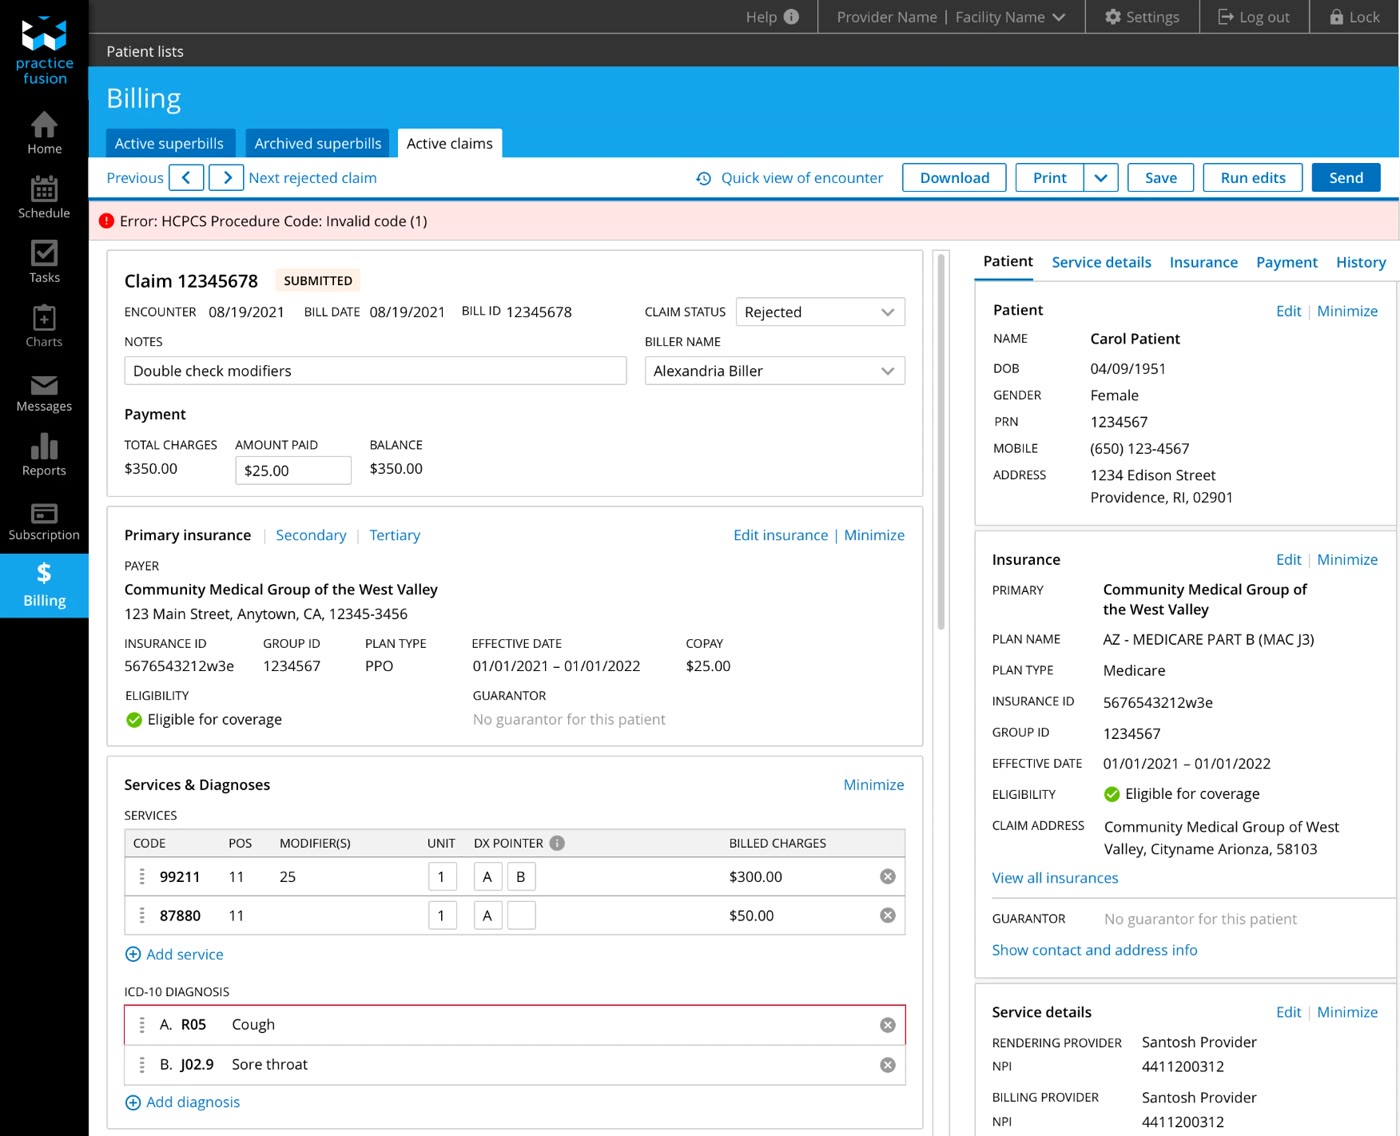Click Secondary insurance tab

(x=311, y=535)
